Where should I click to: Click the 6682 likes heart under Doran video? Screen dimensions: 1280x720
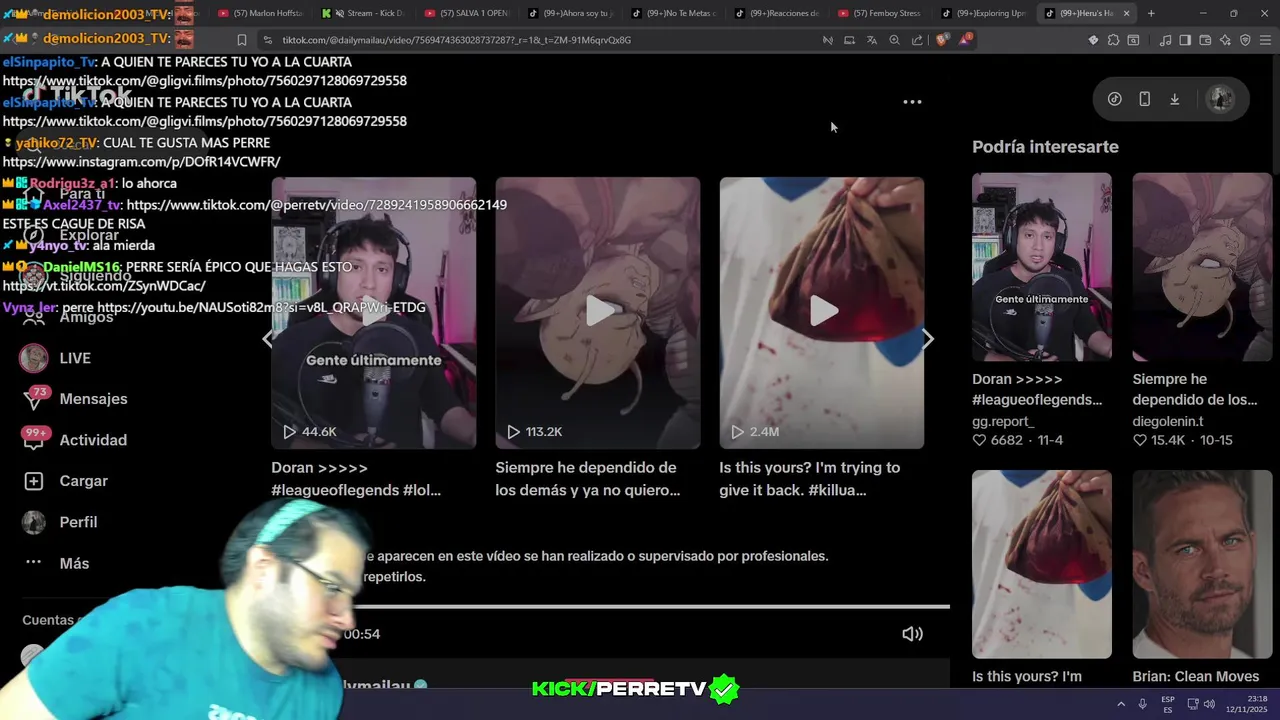pos(980,440)
